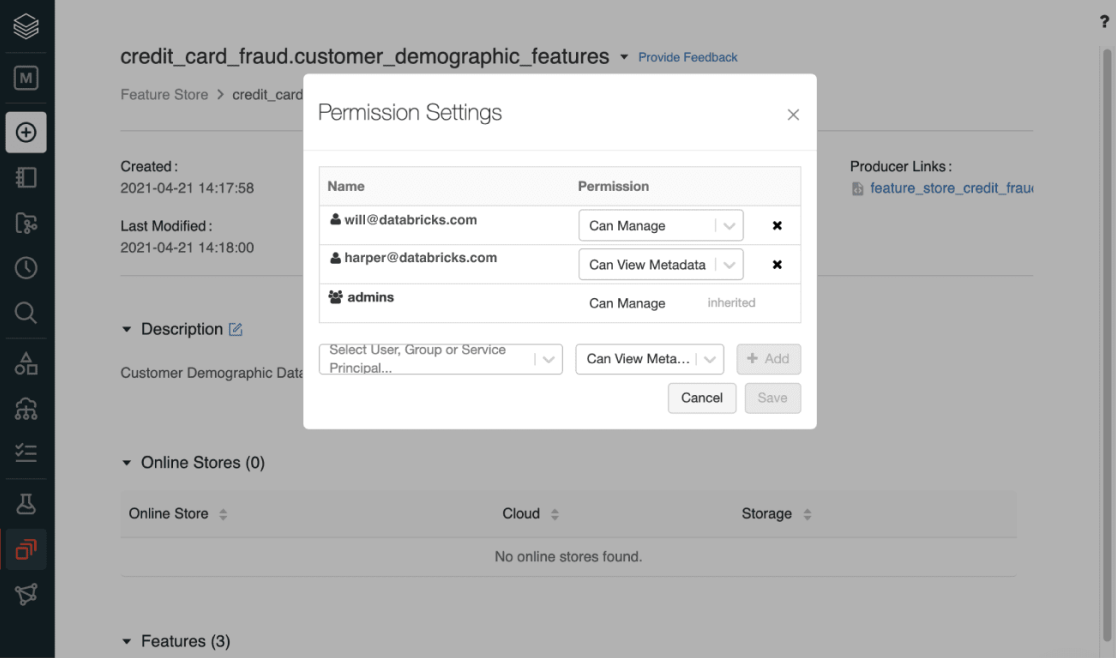Close the Permission Settings dialog
This screenshot has height=658, width=1116.
793,115
